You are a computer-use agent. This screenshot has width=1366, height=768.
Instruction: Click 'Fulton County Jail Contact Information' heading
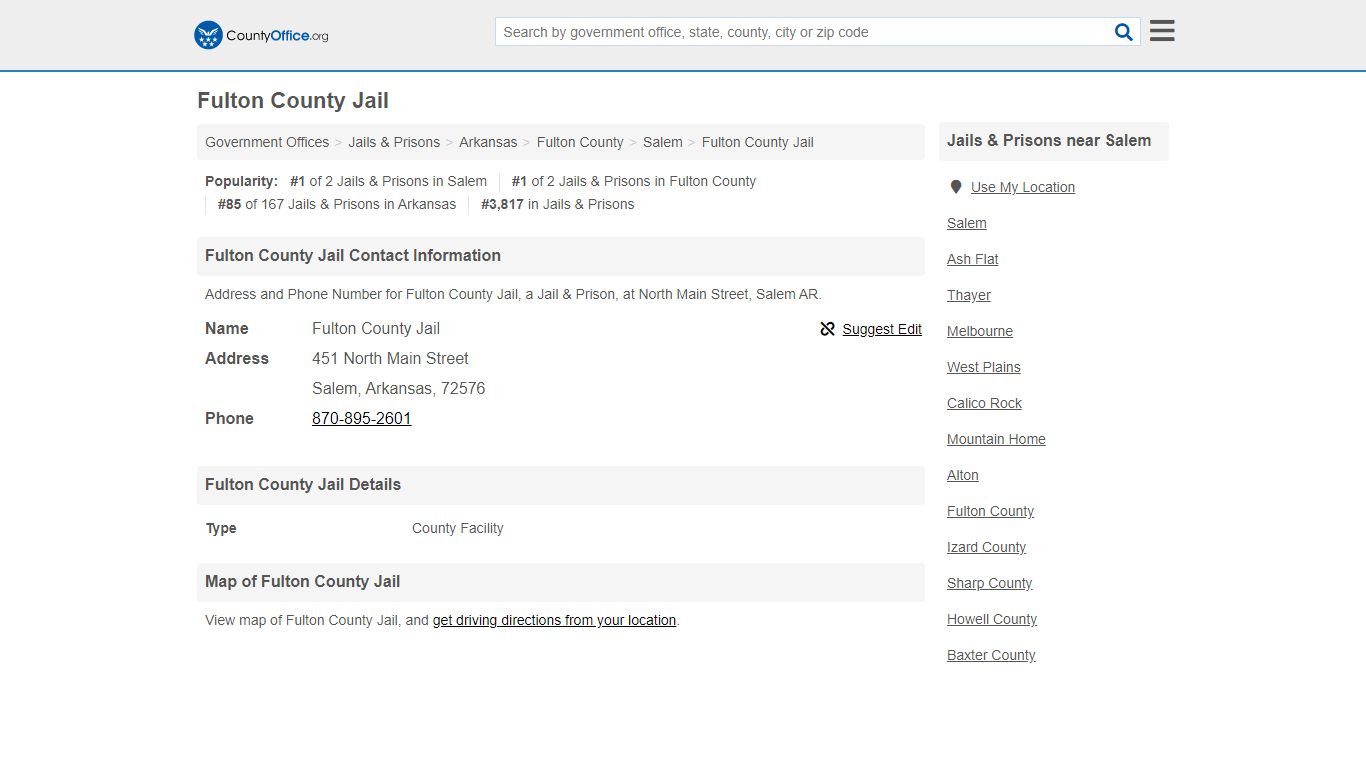click(353, 255)
